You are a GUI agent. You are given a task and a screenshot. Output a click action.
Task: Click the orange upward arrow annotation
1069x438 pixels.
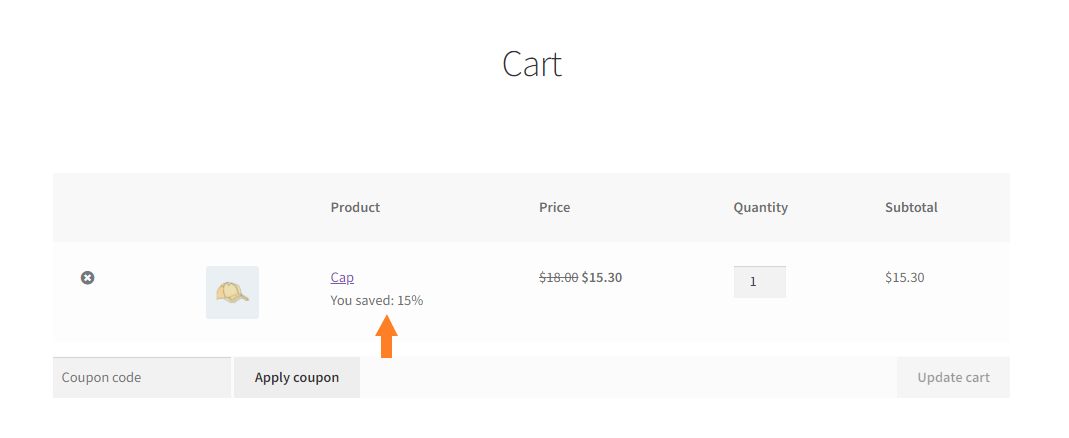pyautogui.click(x=387, y=336)
